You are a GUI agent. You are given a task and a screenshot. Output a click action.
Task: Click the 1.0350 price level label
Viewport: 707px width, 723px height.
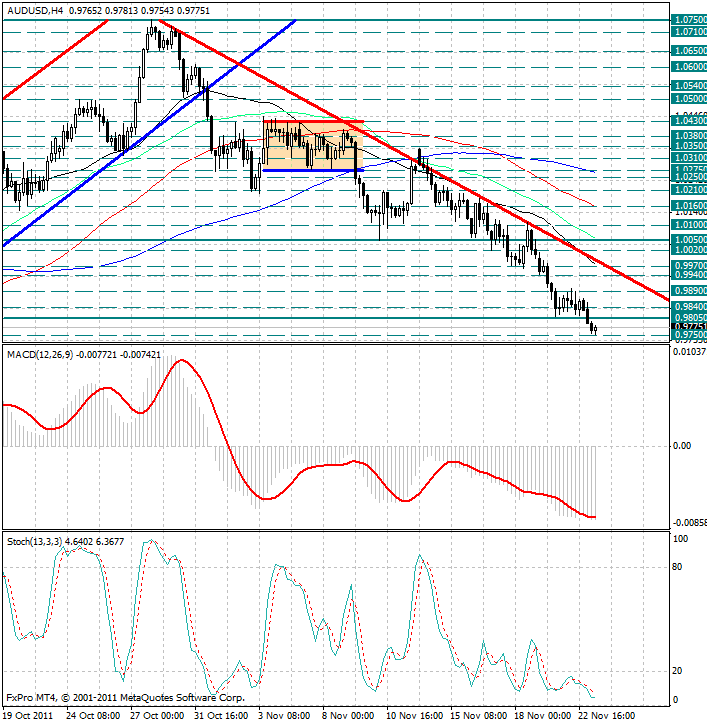tap(689, 146)
